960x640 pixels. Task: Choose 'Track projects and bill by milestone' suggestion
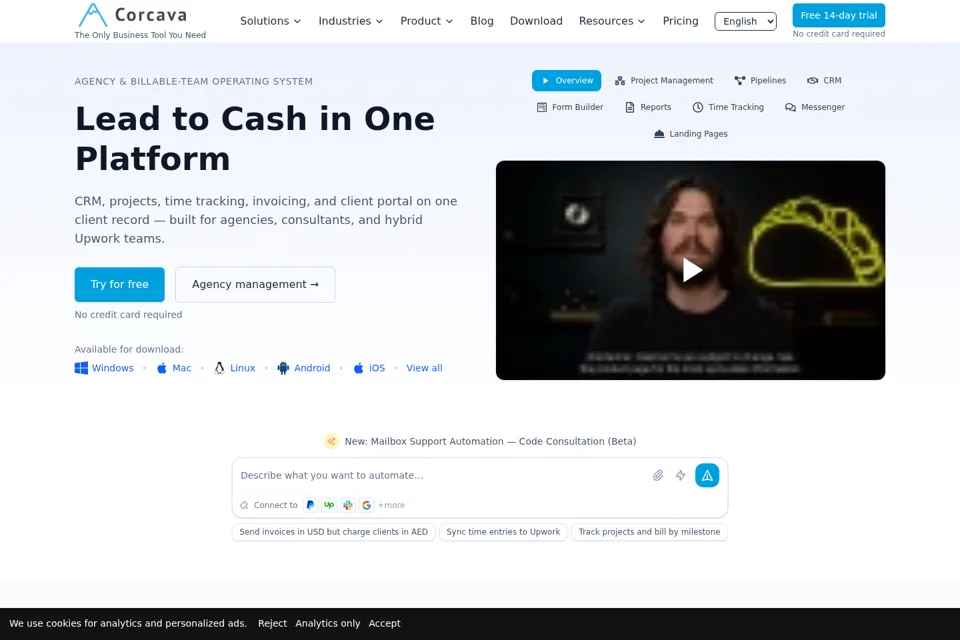[x=650, y=532]
